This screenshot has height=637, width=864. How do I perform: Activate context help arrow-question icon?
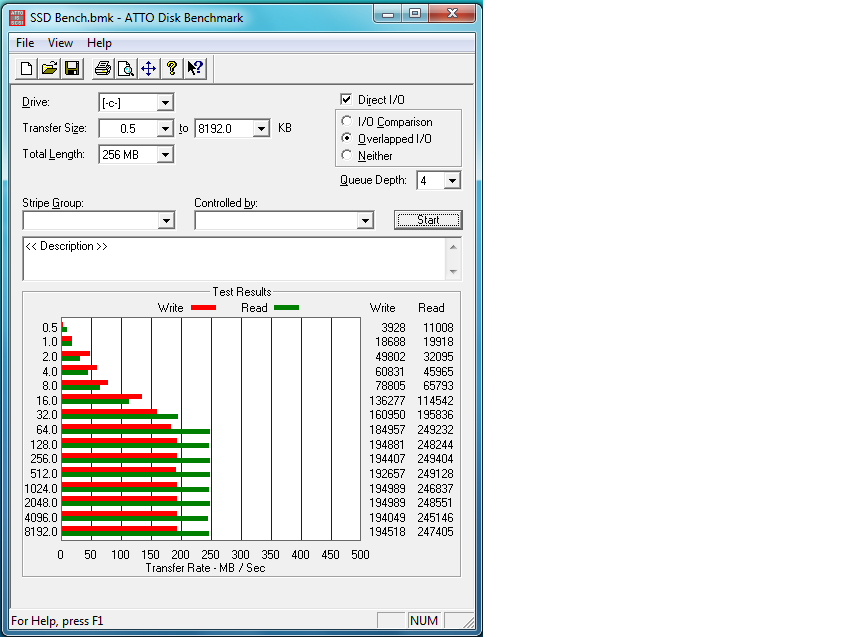click(195, 68)
